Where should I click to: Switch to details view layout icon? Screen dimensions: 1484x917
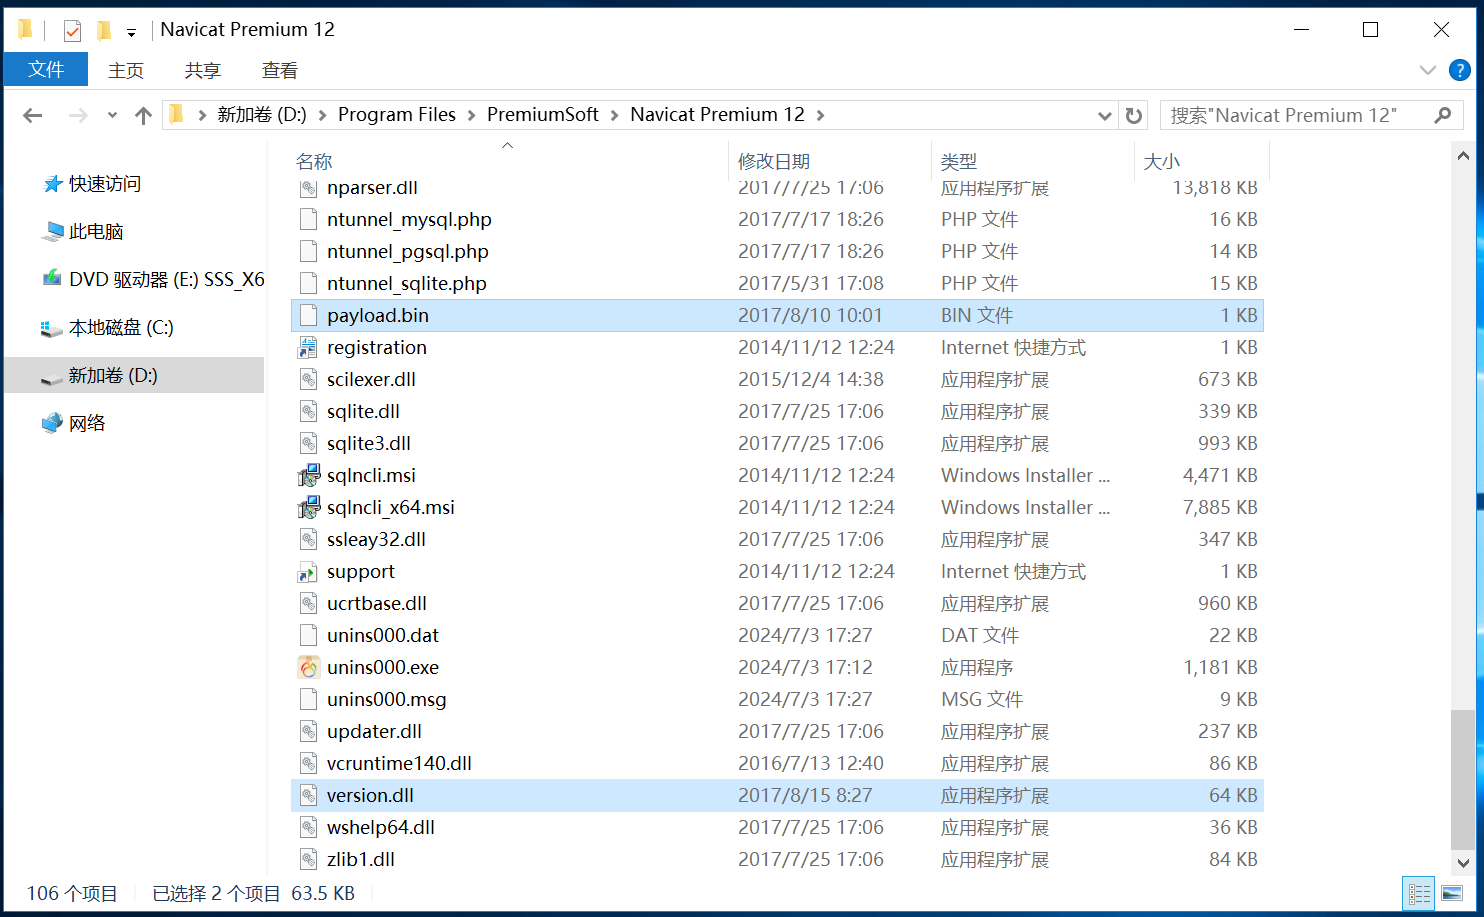pyautogui.click(x=1419, y=894)
